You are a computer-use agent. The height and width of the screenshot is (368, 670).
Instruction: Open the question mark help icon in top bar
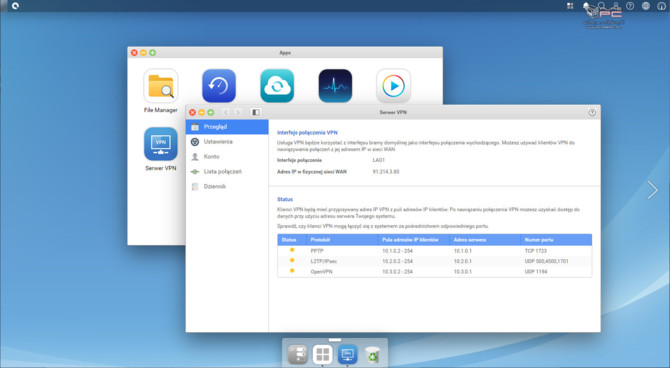pyautogui.click(x=630, y=6)
